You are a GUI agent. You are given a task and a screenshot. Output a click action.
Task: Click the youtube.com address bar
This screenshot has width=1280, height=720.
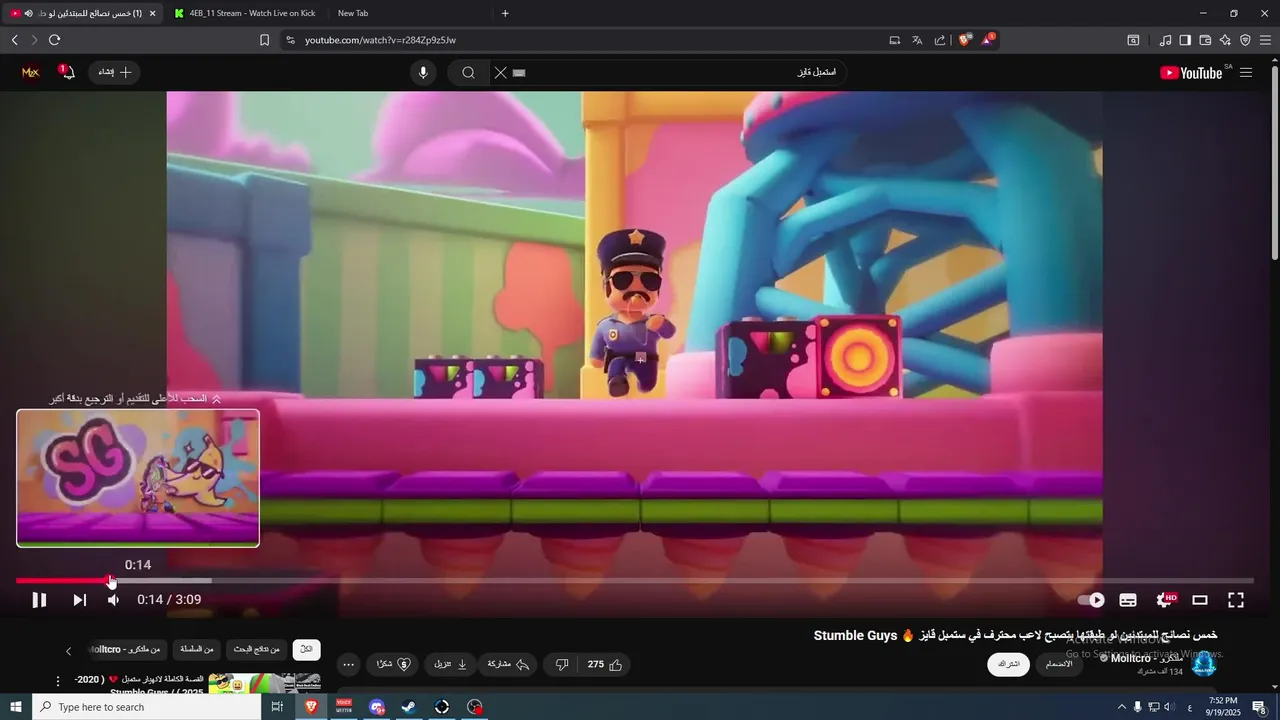point(580,40)
